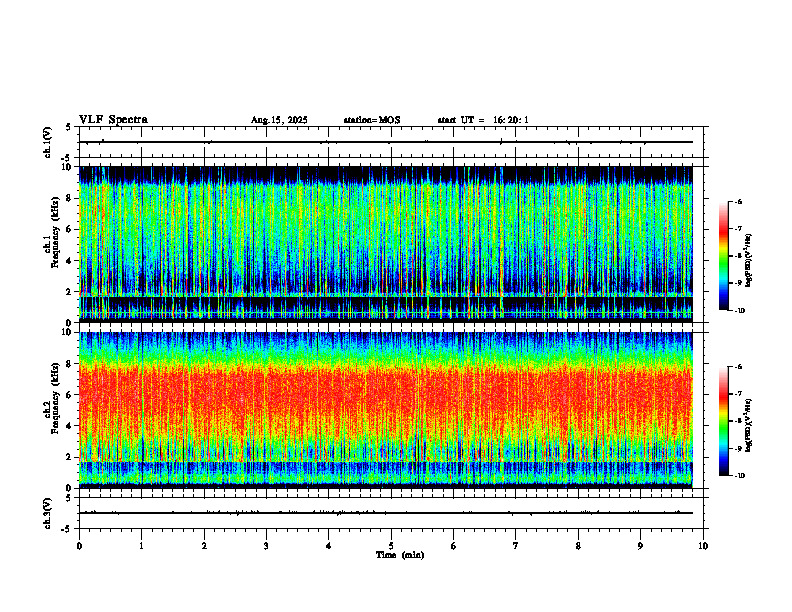Image resolution: width=792 pixels, height=612 pixels.
Task: Click tick label "0" on the time axis
Action: click(x=79, y=546)
